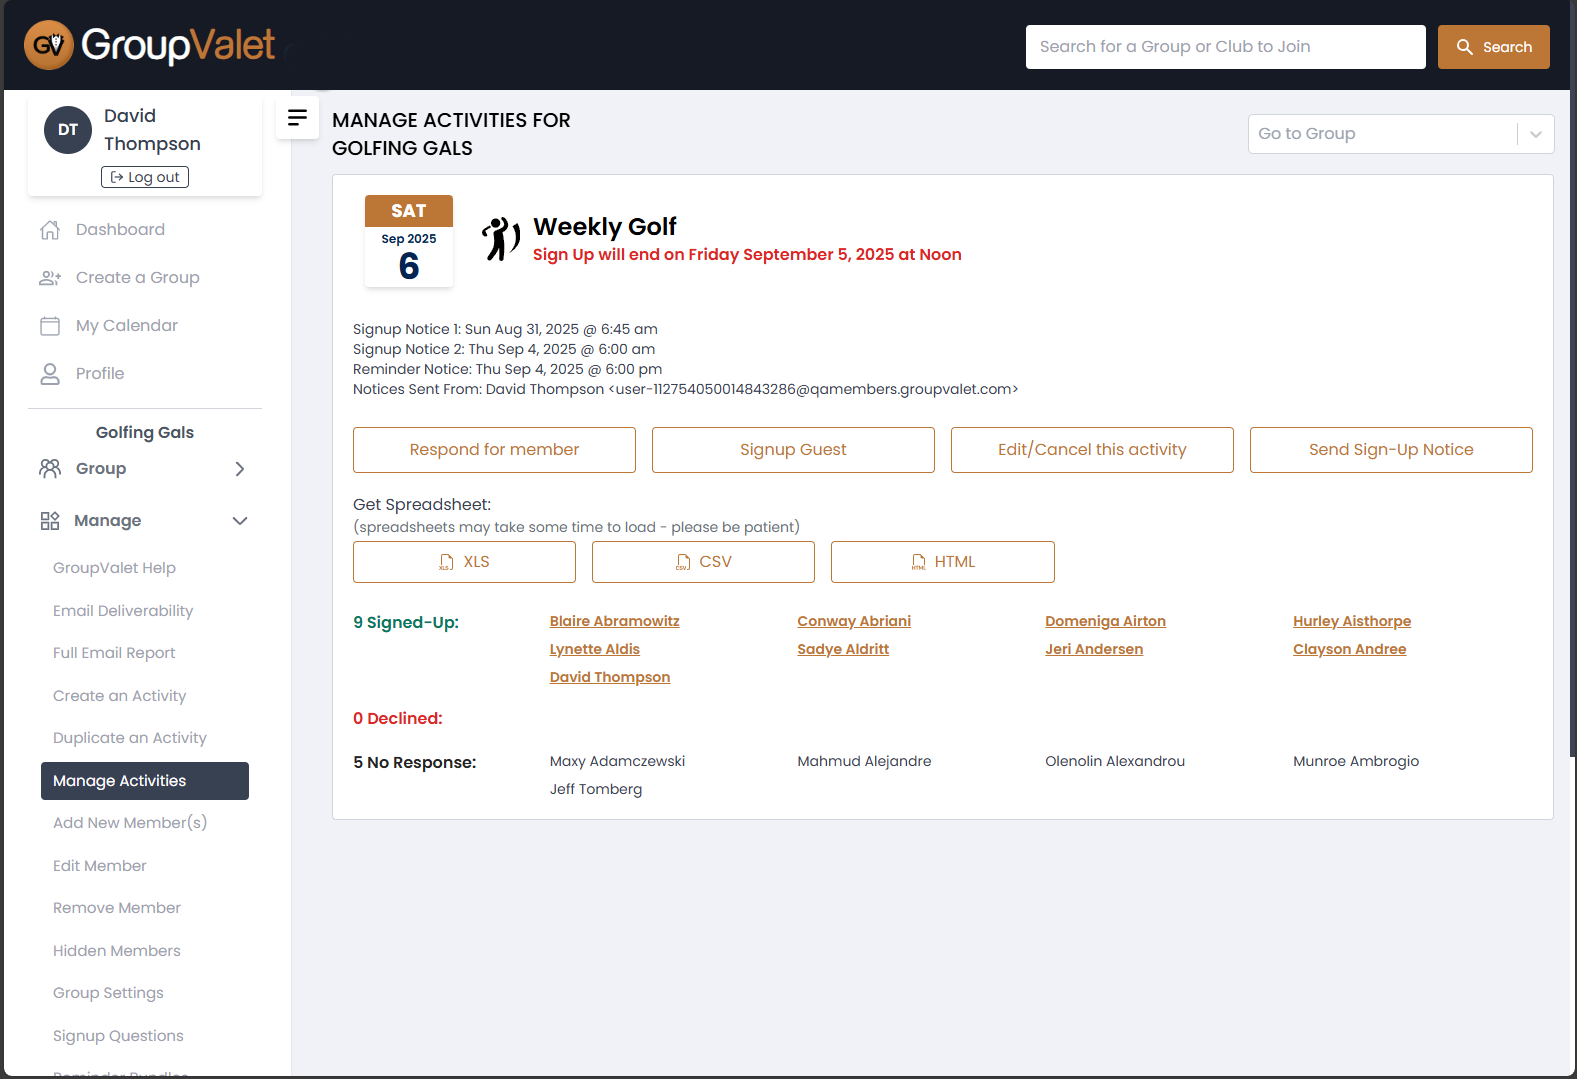Screen dimensions: 1577x1079
Task: Click the Respond for member button
Action: point(494,450)
